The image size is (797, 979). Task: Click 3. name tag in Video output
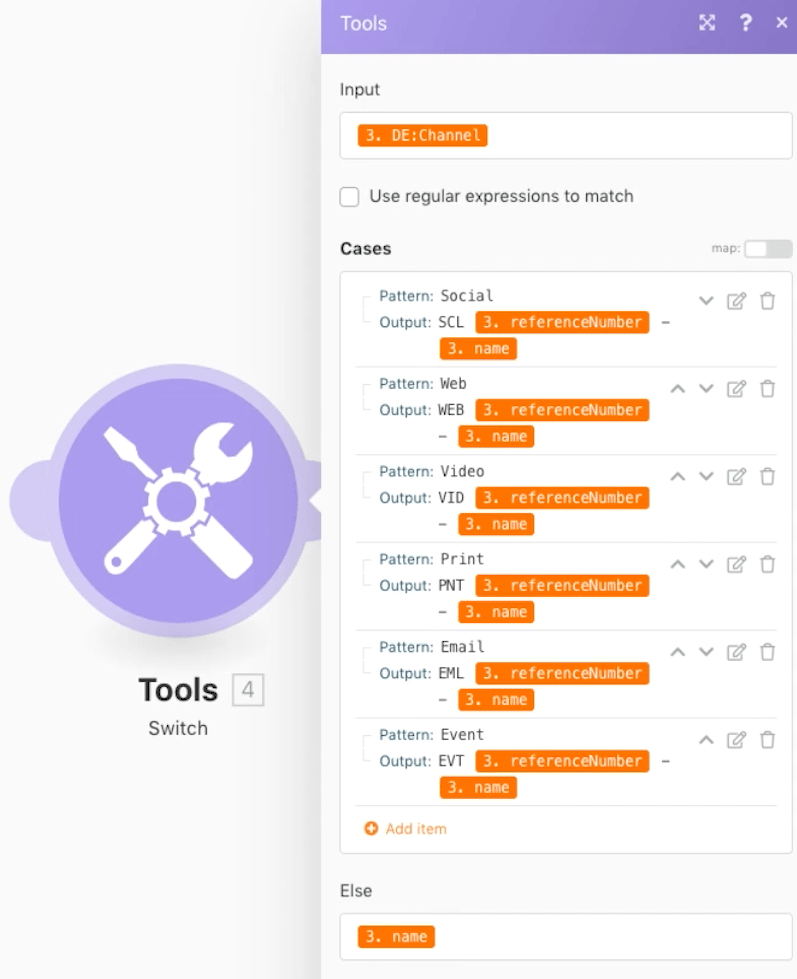(x=496, y=524)
